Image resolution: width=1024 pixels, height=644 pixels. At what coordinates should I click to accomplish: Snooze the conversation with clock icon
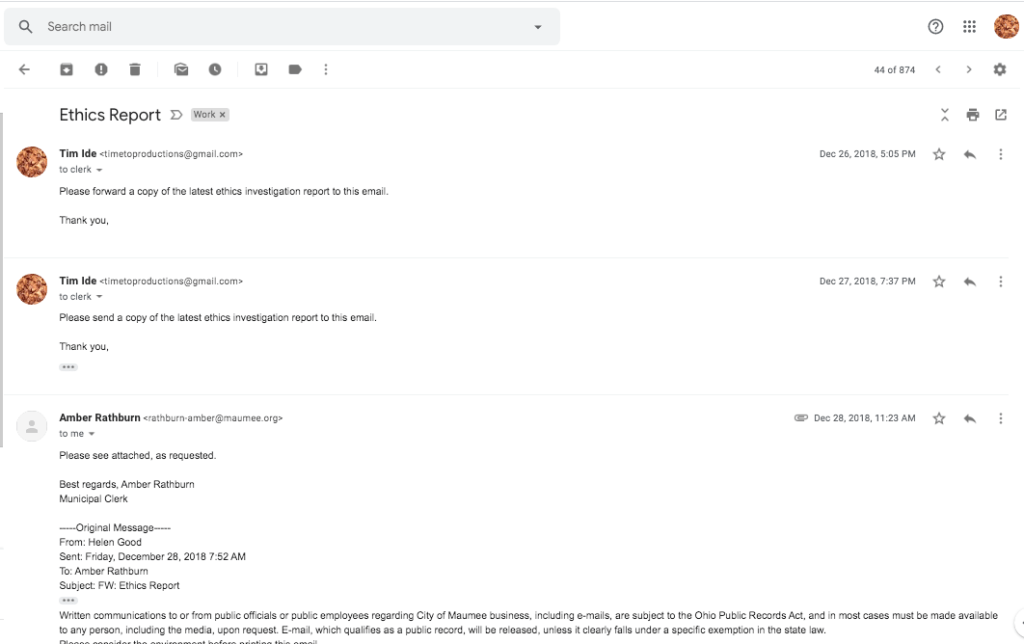215,69
